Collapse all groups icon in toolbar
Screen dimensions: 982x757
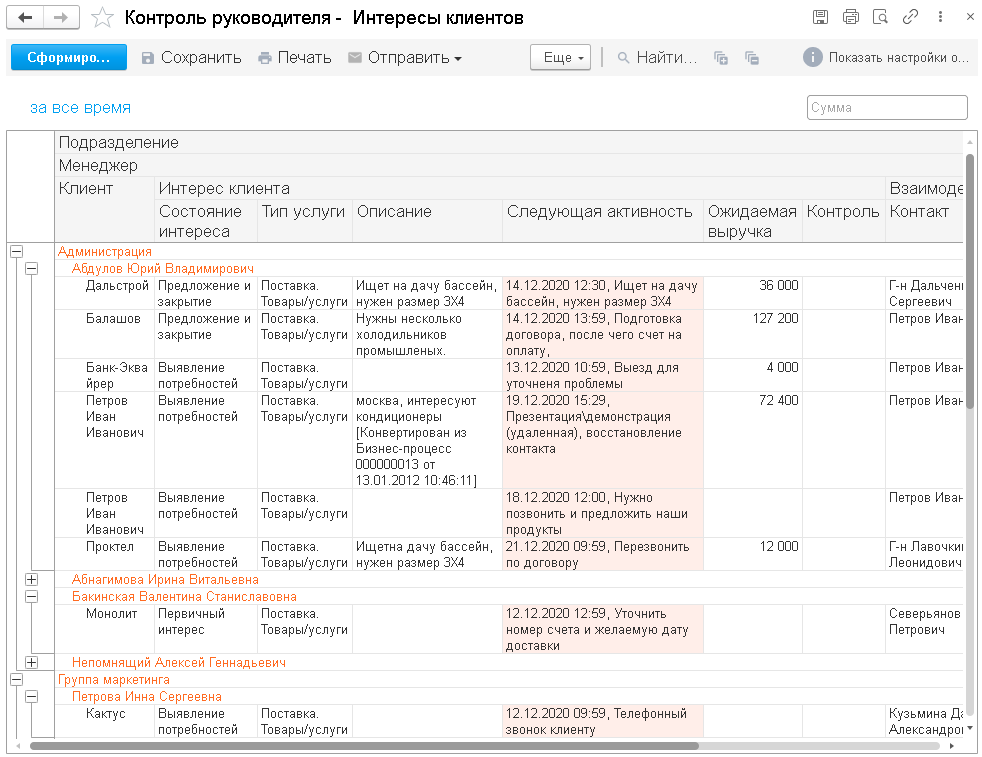[x=752, y=58]
